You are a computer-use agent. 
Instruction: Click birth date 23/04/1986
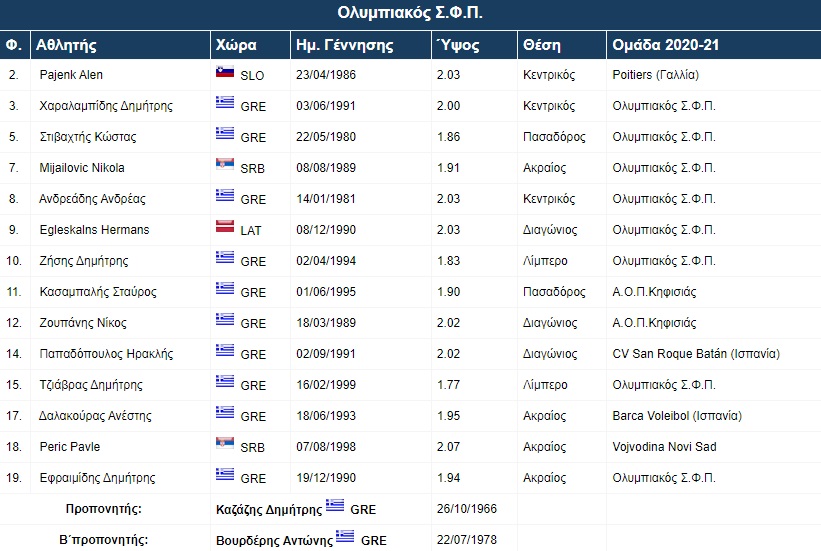[326, 75]
